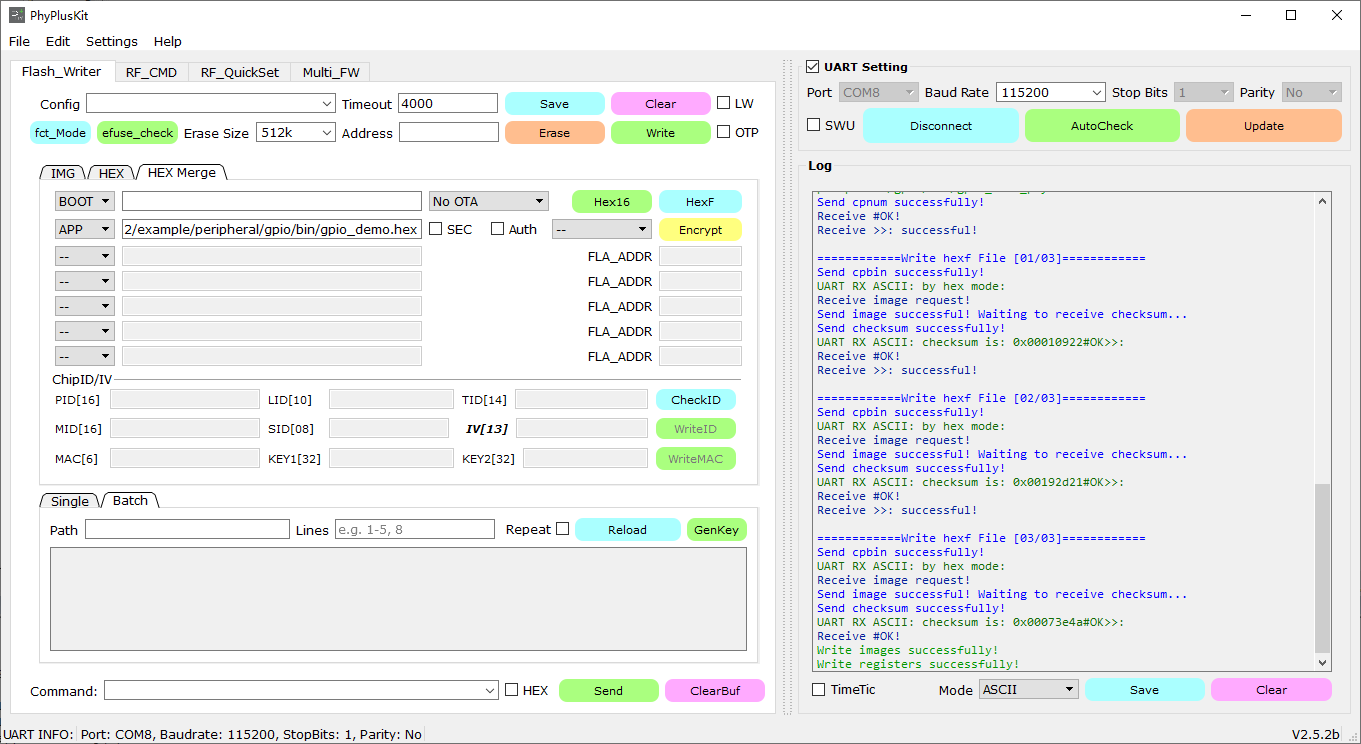The height and width of the screenshot is (744, 1361).
Task: Click the BOOT file path field
Action: (271, 201)
